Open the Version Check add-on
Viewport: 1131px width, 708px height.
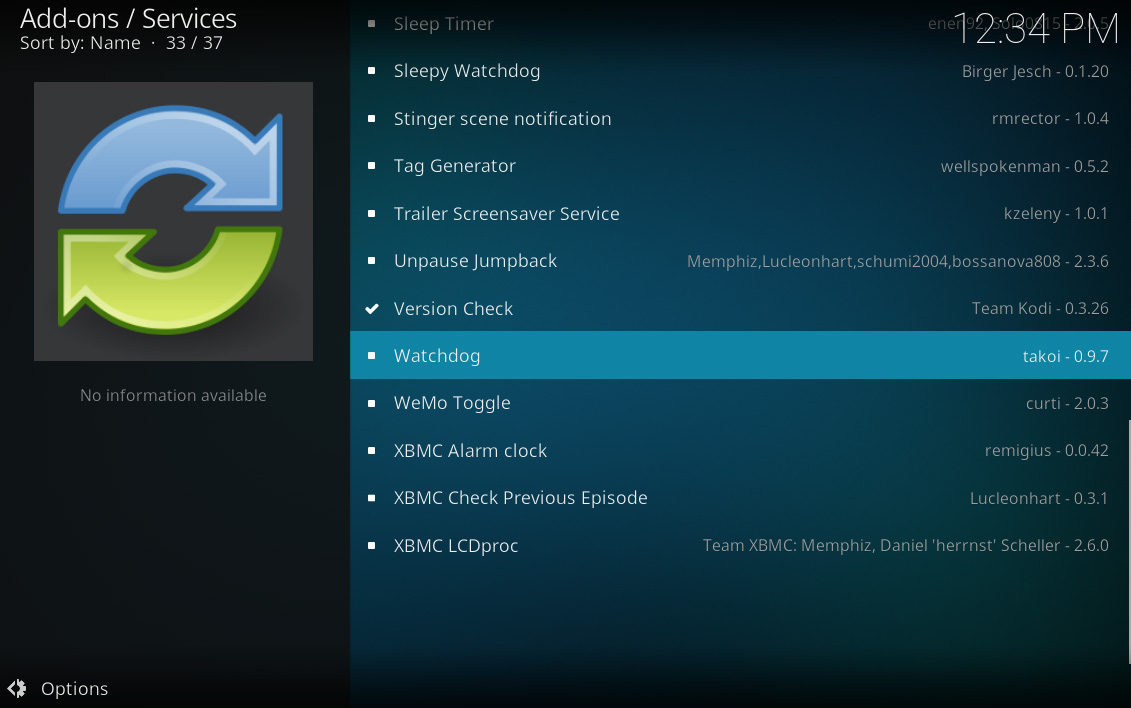[740, 309]
